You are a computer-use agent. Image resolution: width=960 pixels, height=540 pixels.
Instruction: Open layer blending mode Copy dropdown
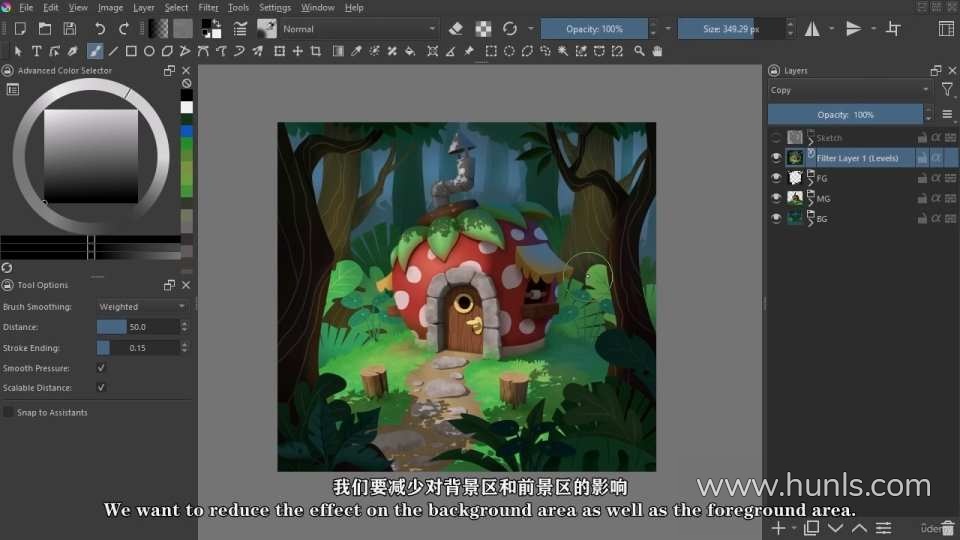pos(850,90)
